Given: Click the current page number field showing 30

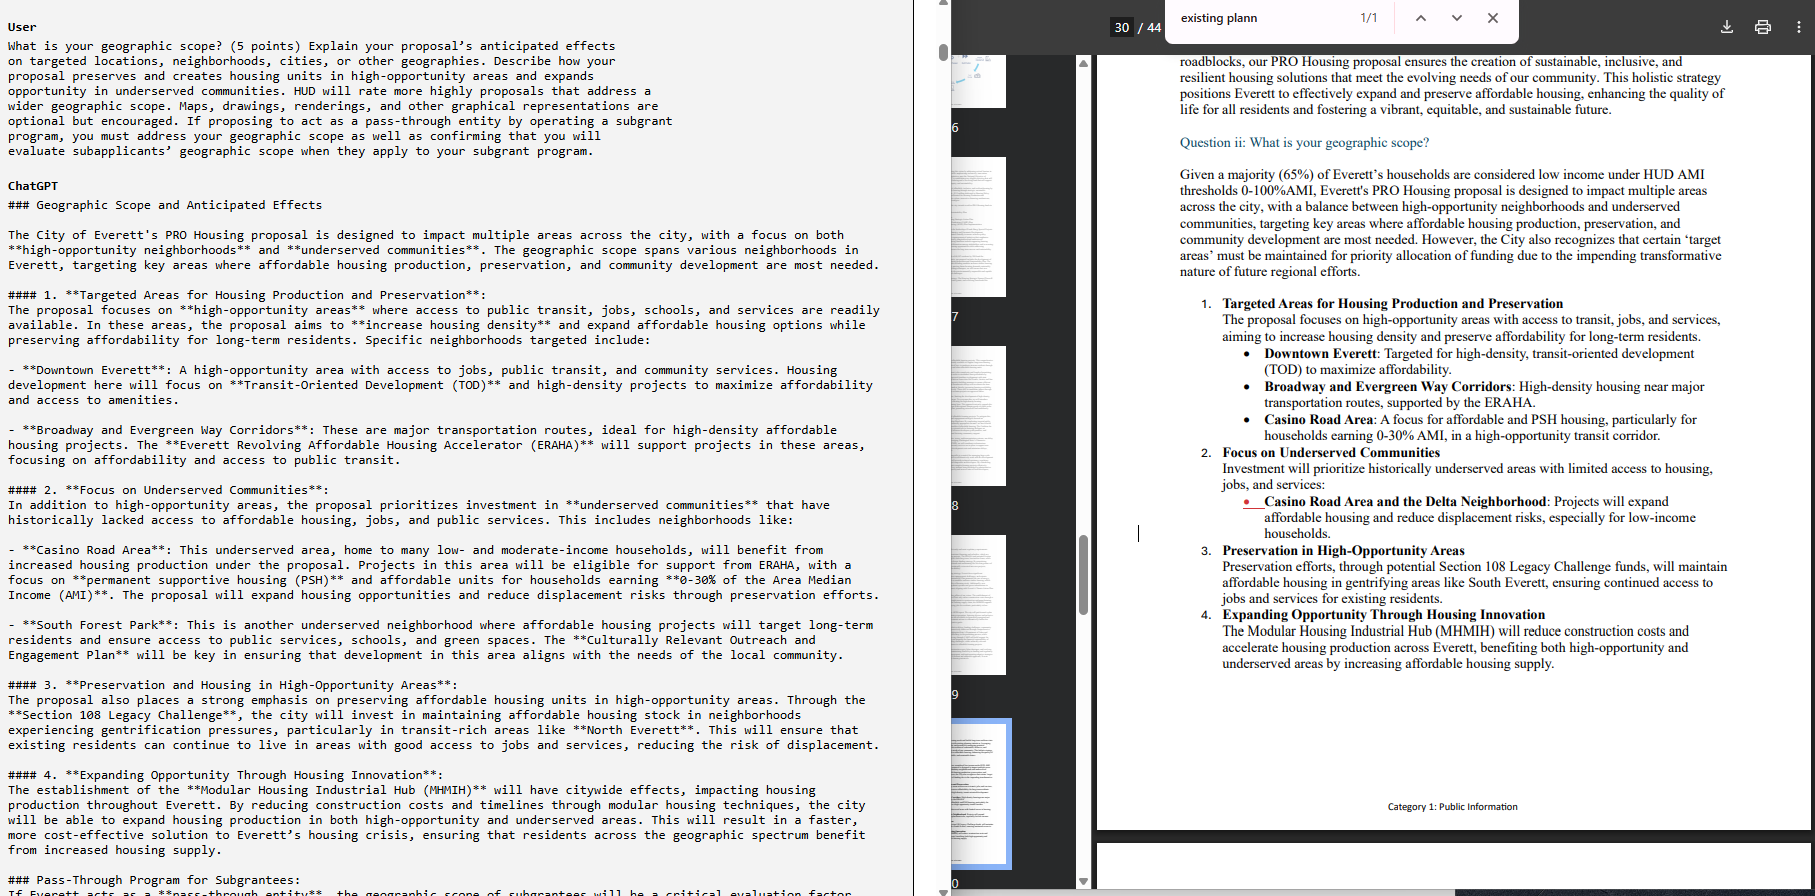Looking at the screenshot, I should pos(1122,28).
